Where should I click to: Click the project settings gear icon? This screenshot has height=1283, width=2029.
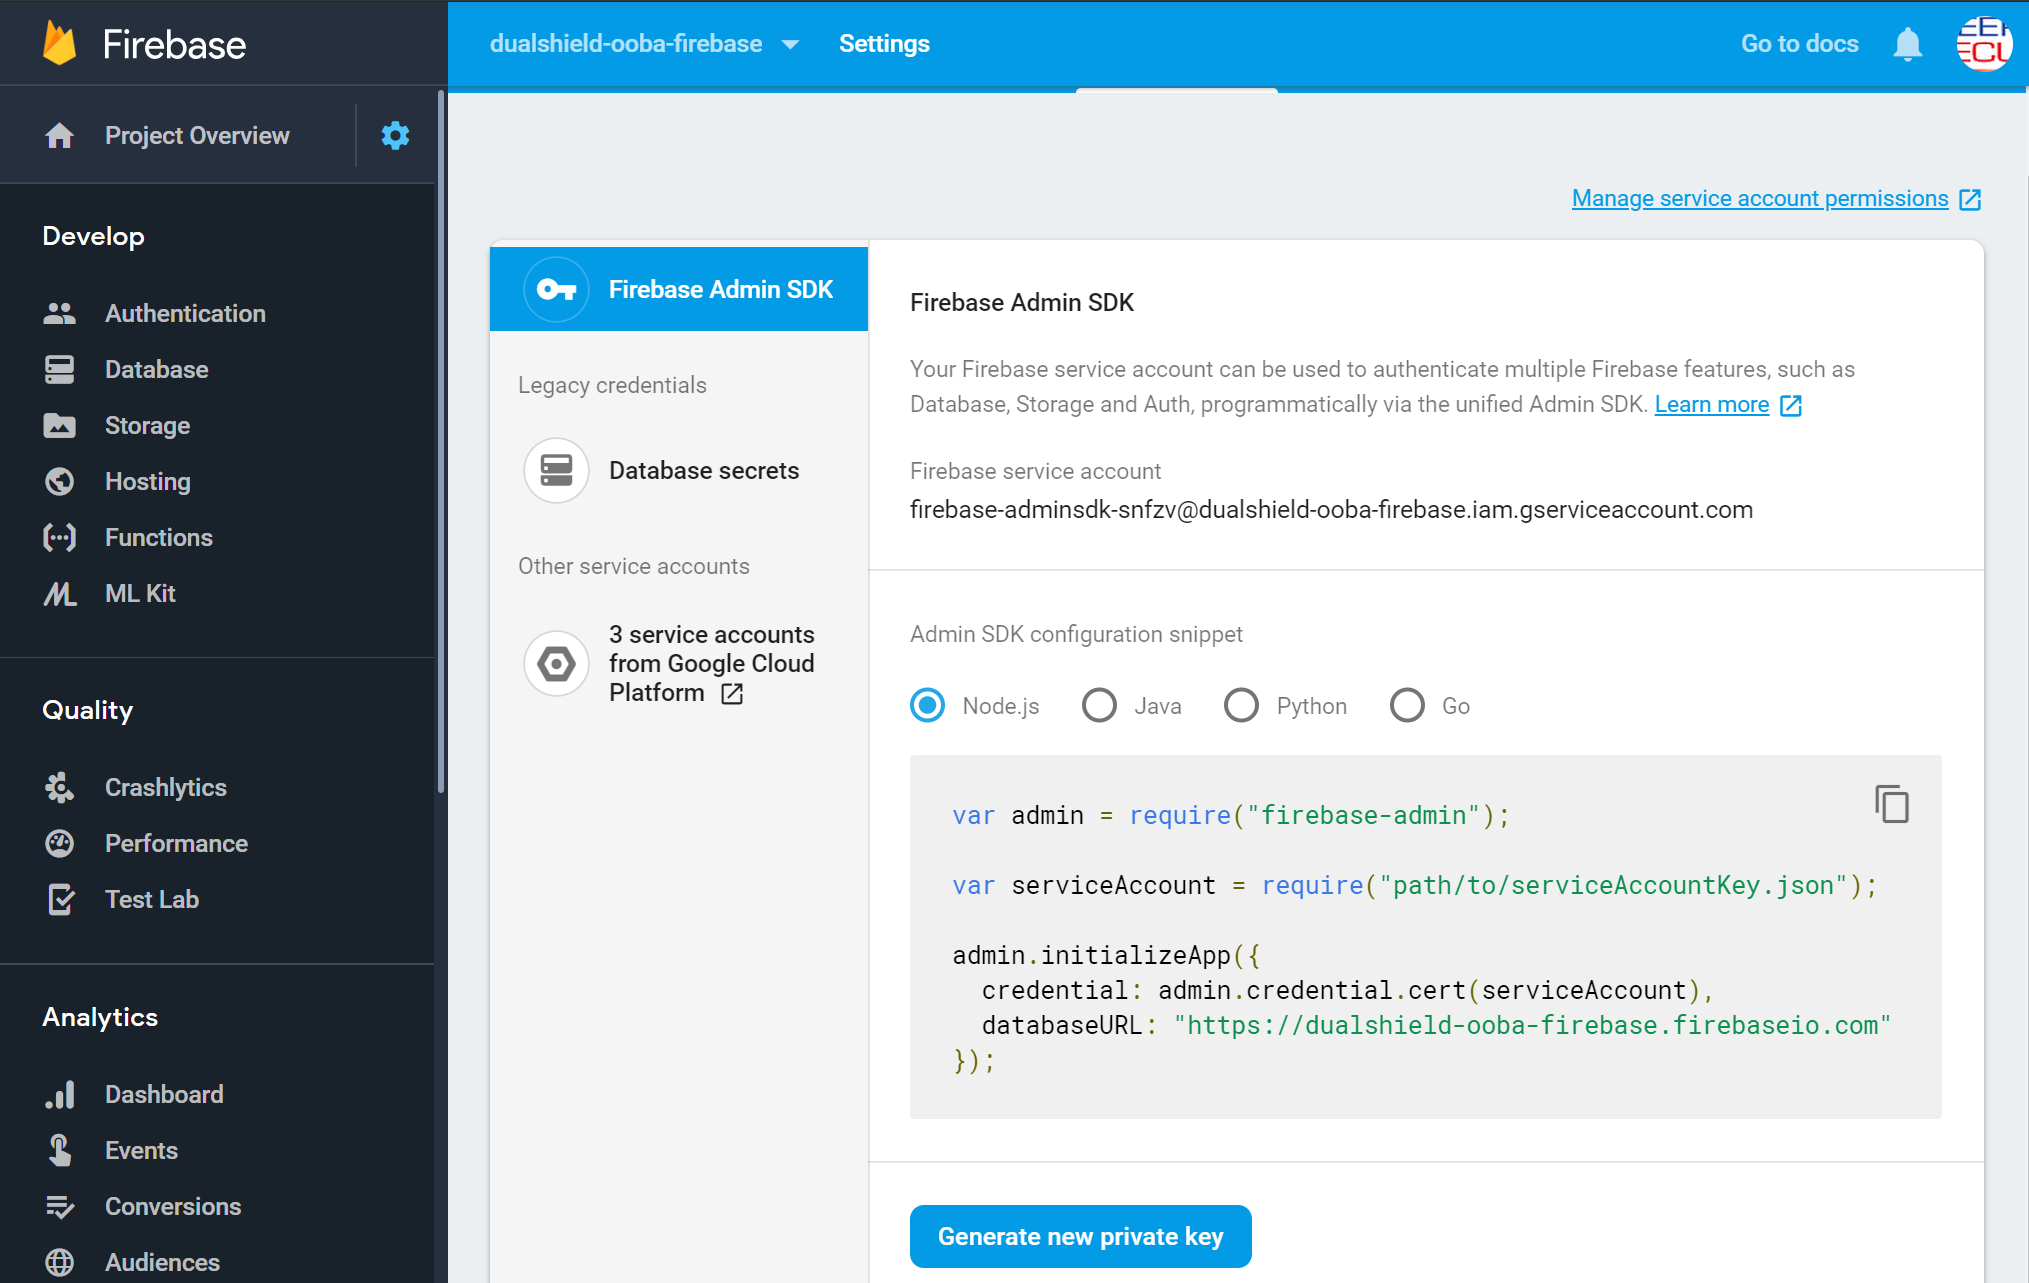tap(395, 135)
